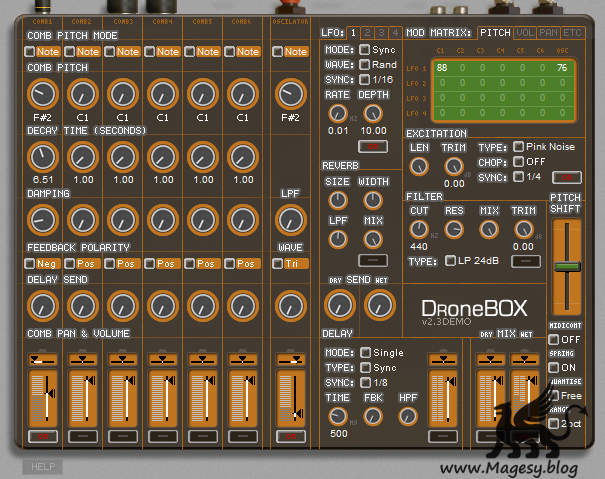Switch Mod Matrix to PITCH tab
This screenshot has width=605, height=479.
[495, 33]
